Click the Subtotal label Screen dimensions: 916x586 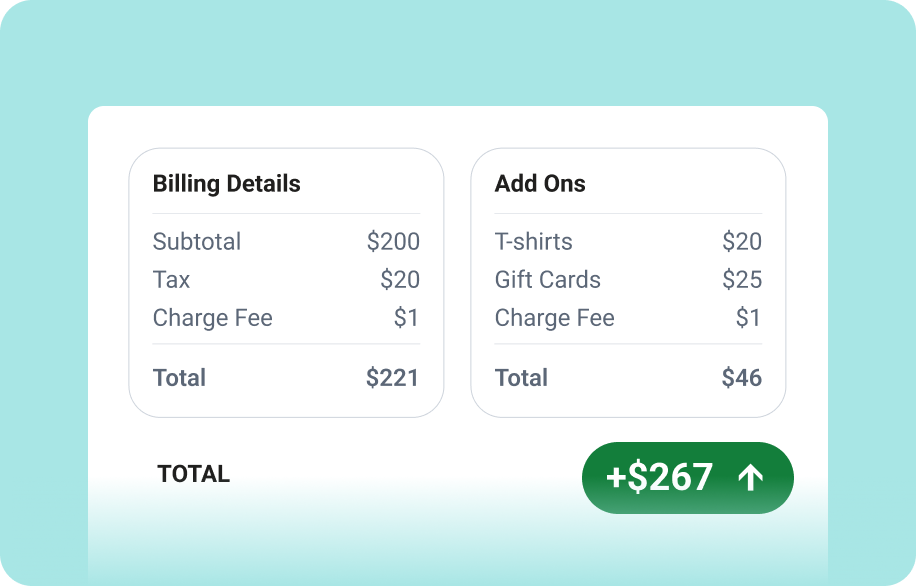click(x=197, y=241)
